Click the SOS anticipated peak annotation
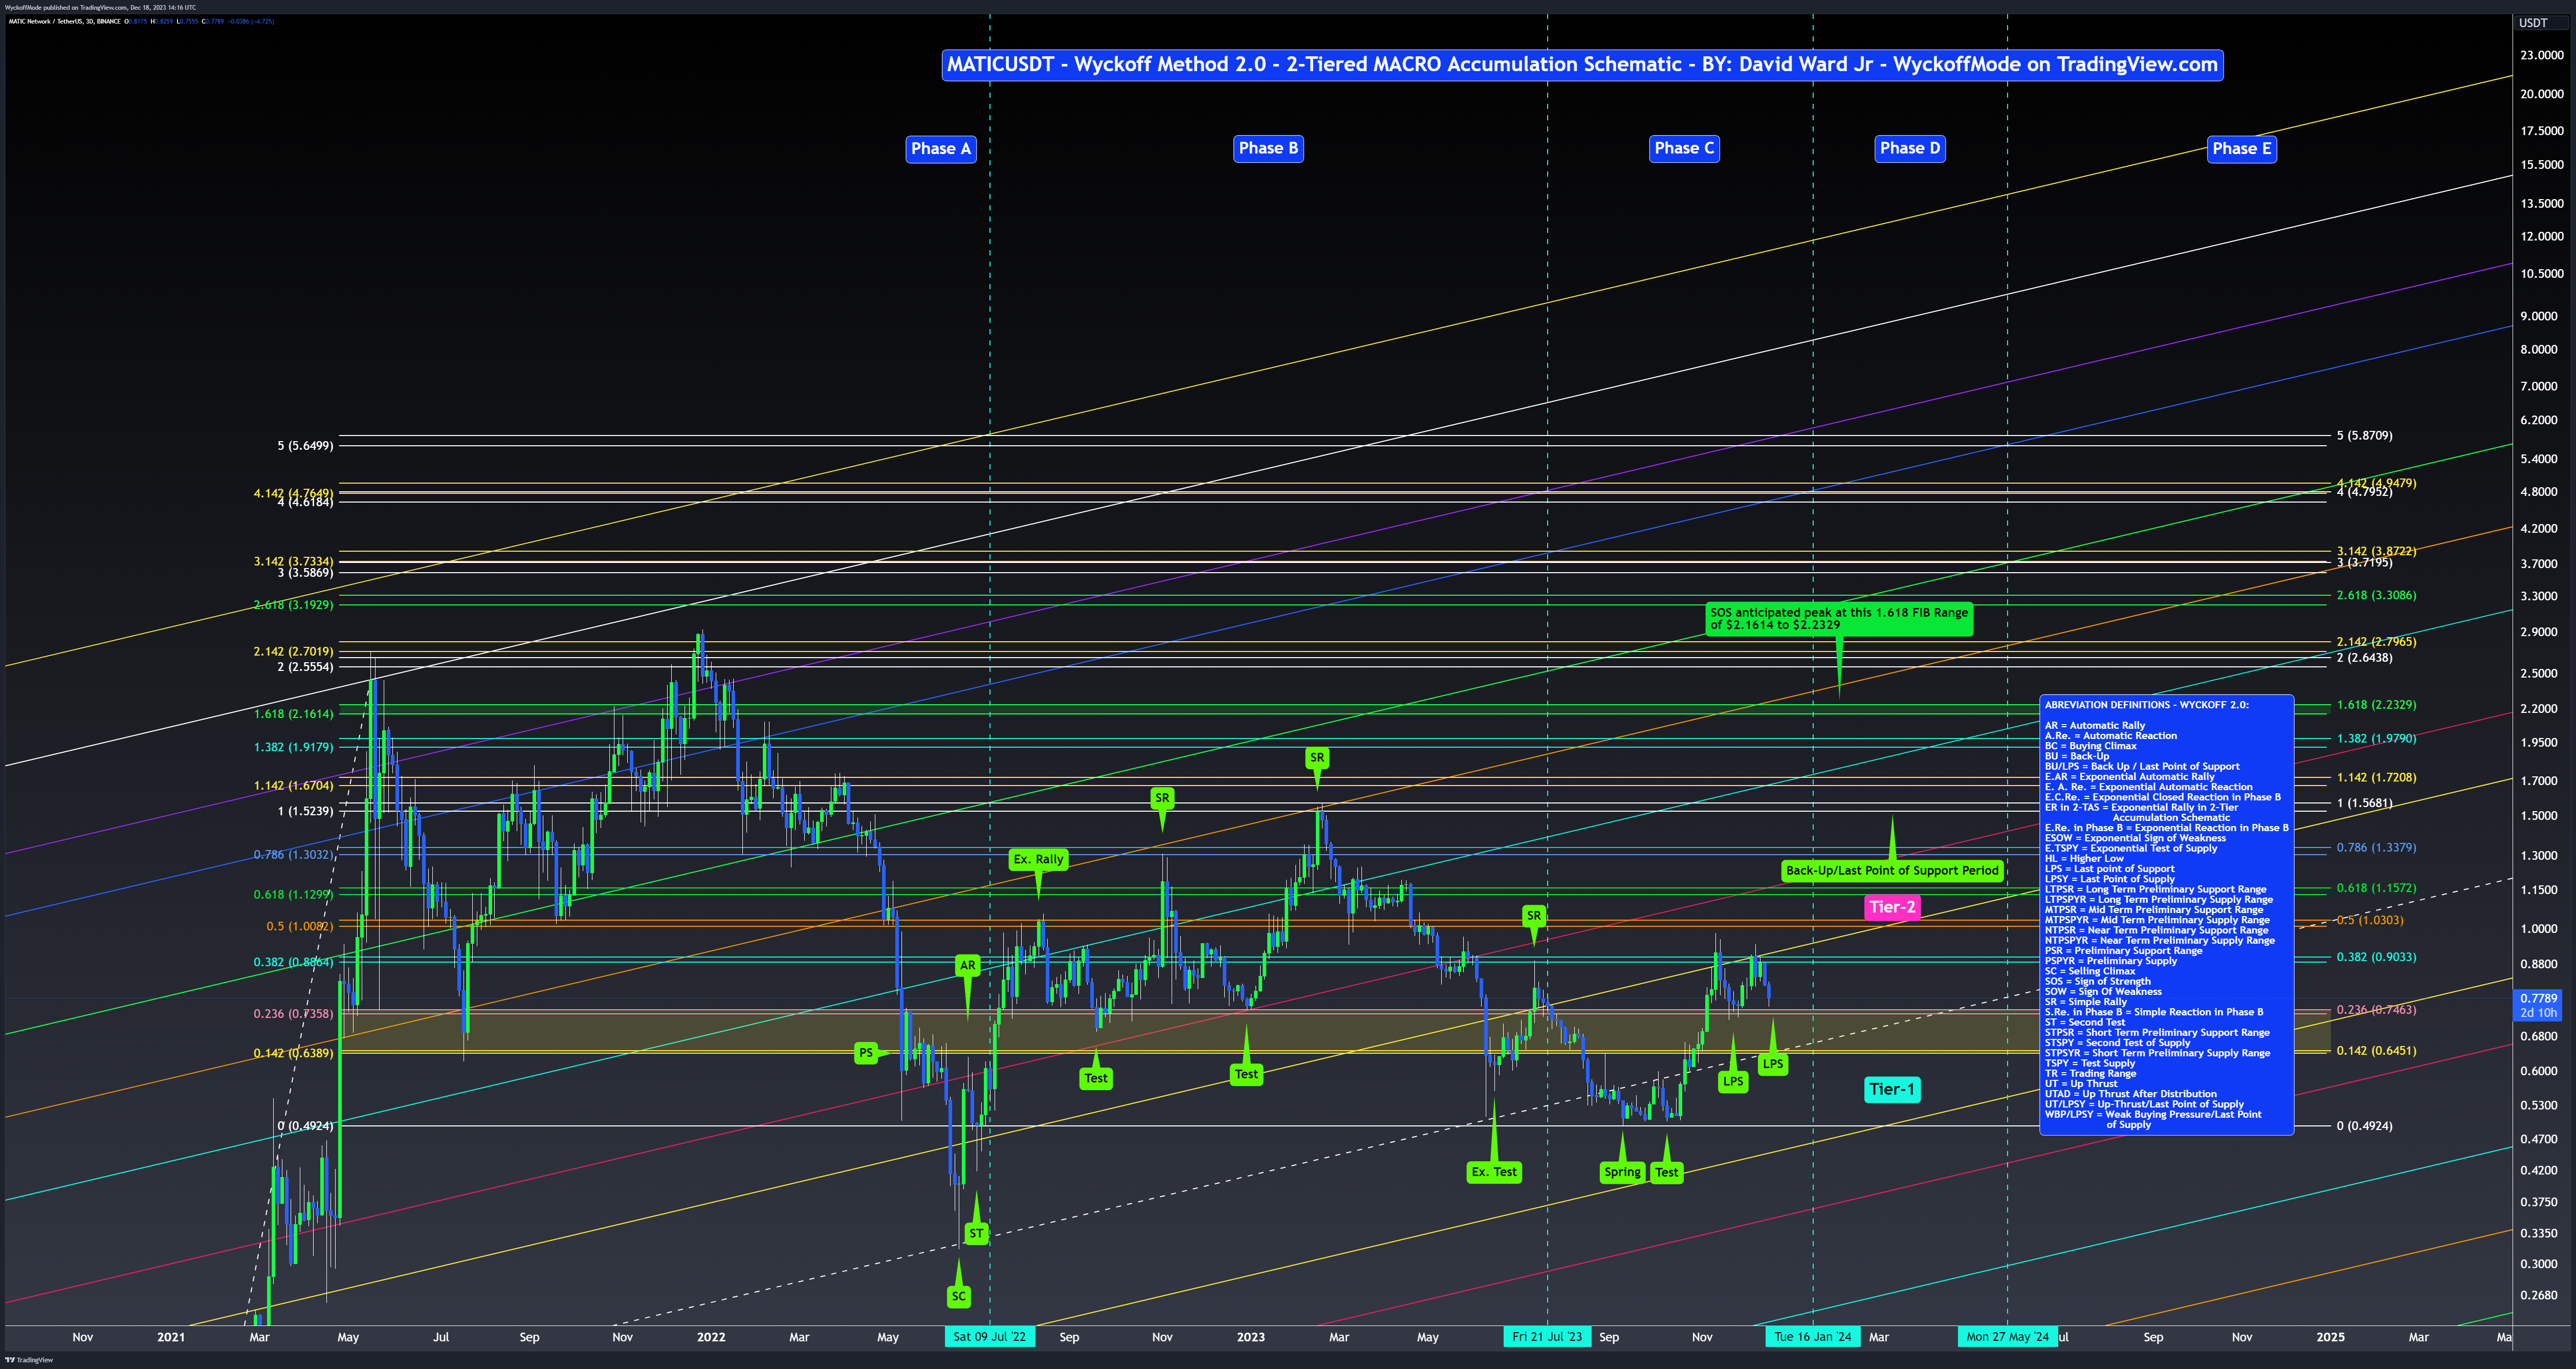The image size is (2576, 1369). (1838, 619)
